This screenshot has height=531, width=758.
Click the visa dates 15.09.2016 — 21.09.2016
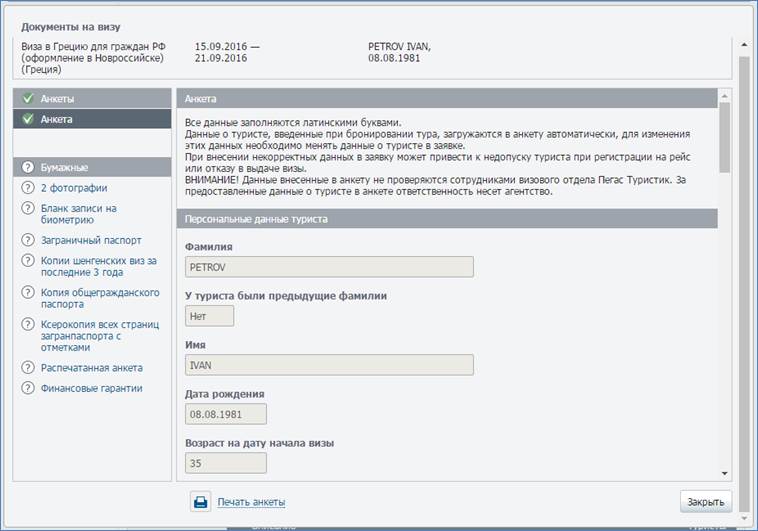point(227,52)
